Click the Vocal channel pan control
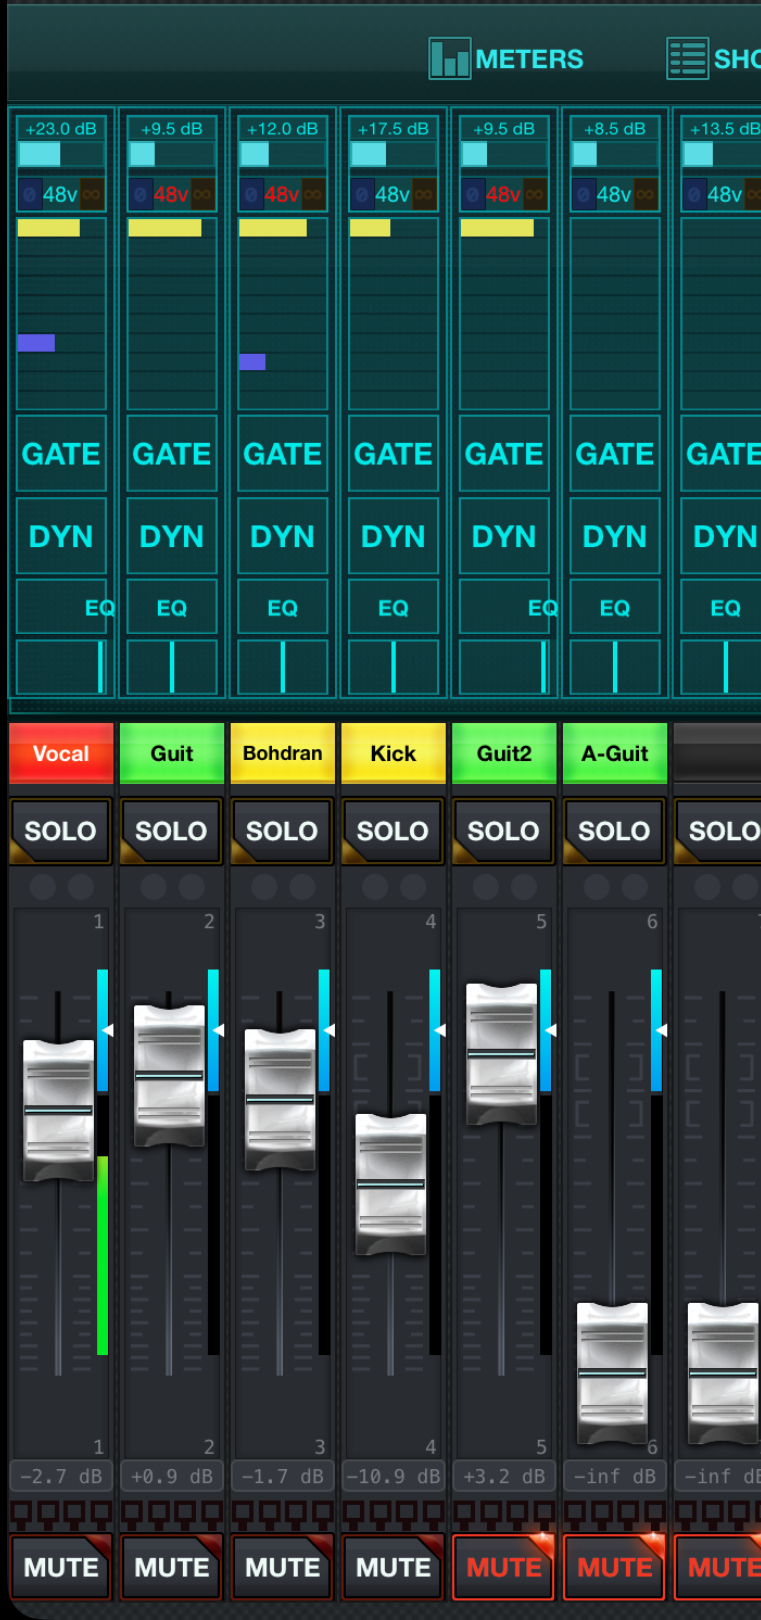Viewport: 761px width, 1620px height. (x=61, y=667)
